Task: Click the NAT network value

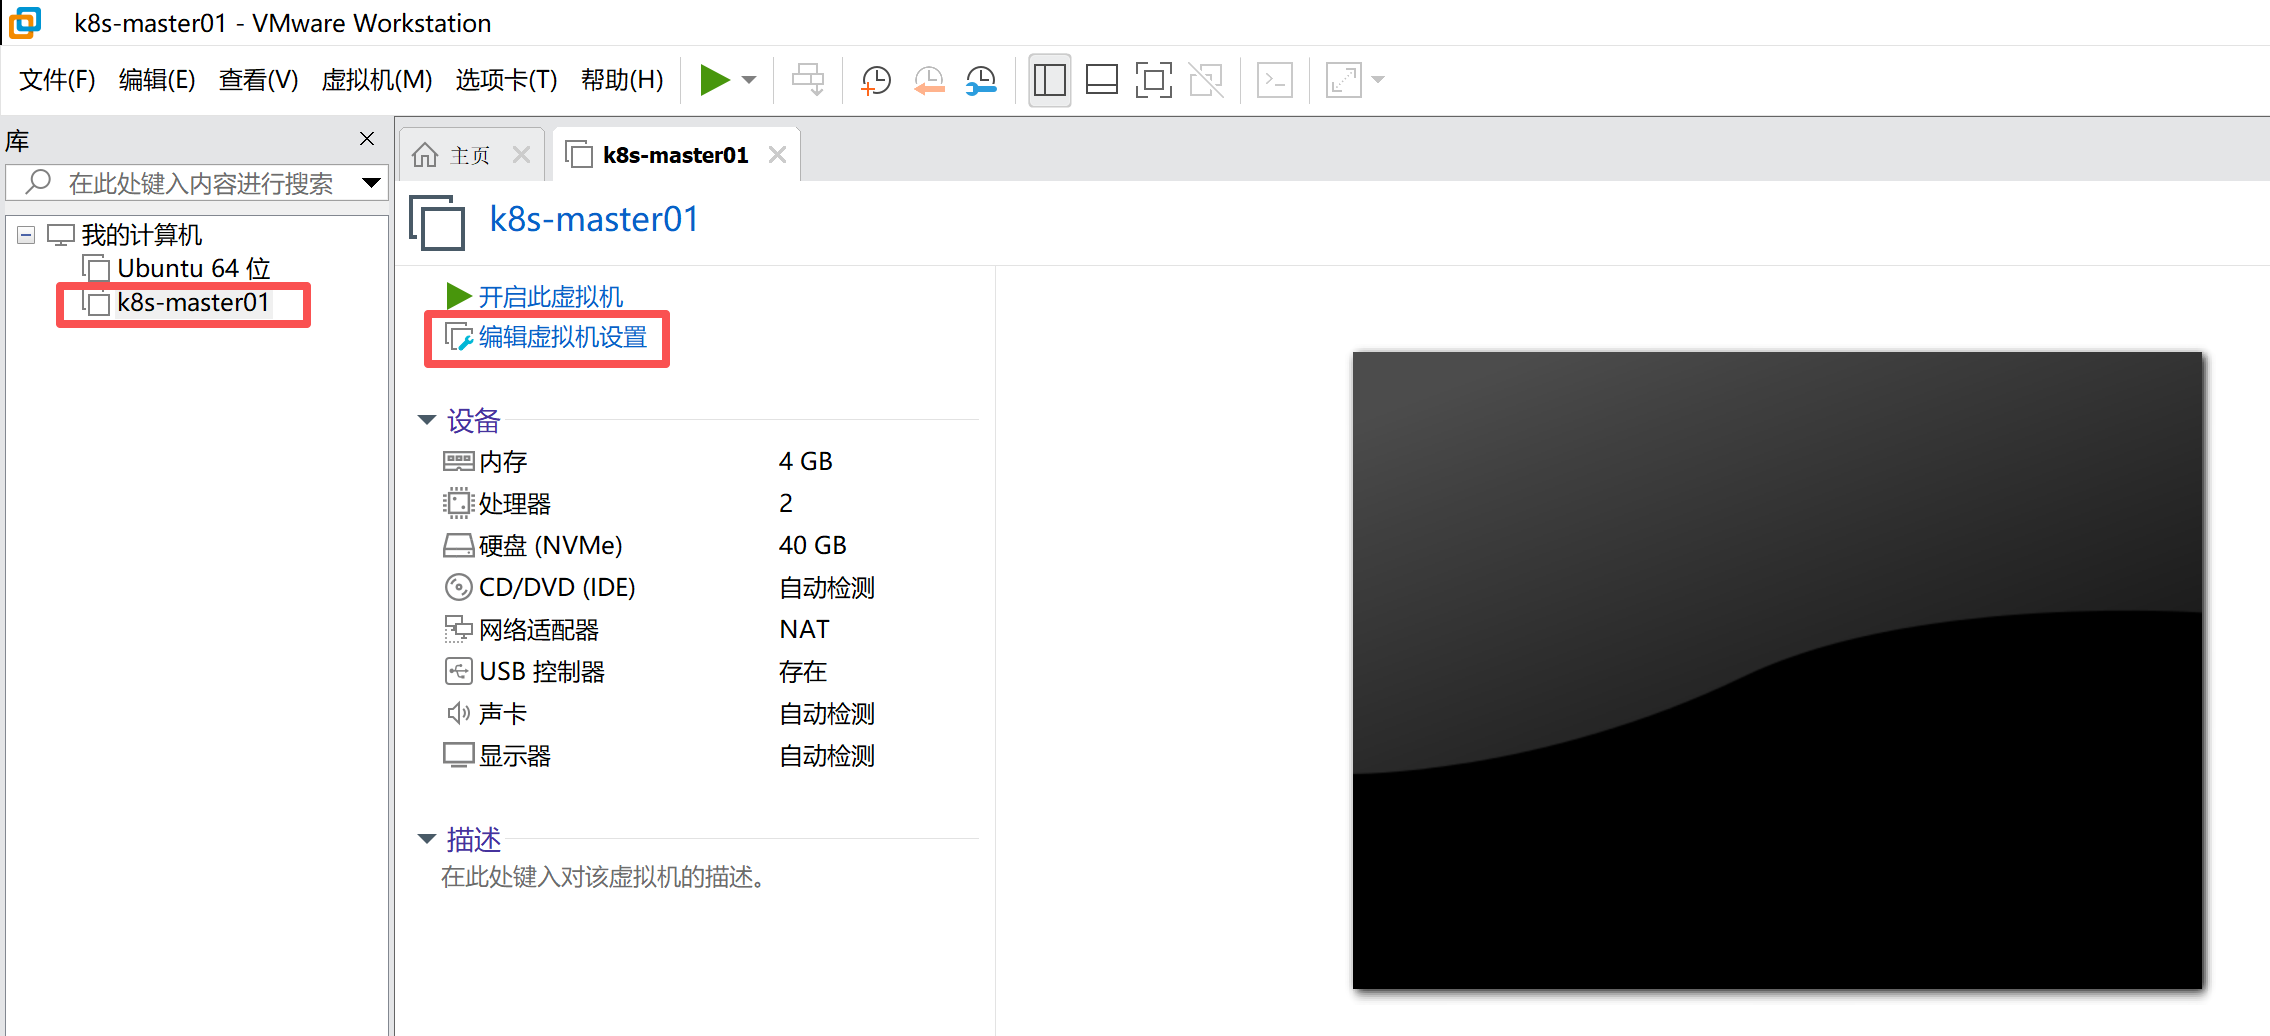Action: (805, 630)
